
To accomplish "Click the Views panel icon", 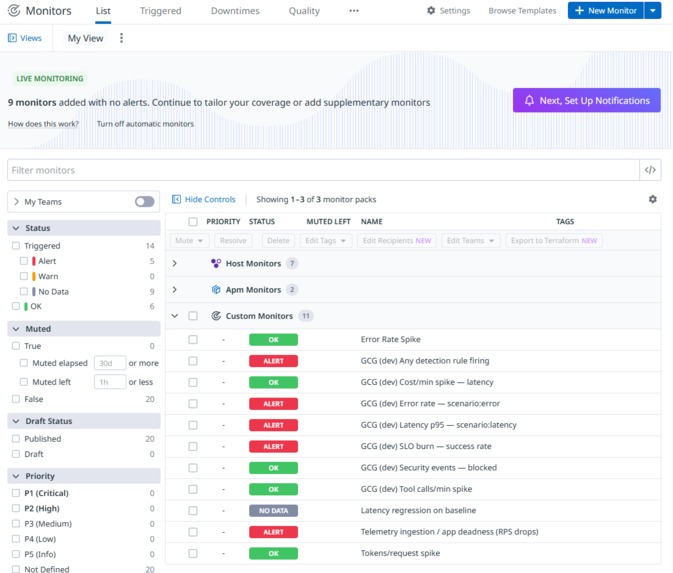I will [x=12, y=38].
